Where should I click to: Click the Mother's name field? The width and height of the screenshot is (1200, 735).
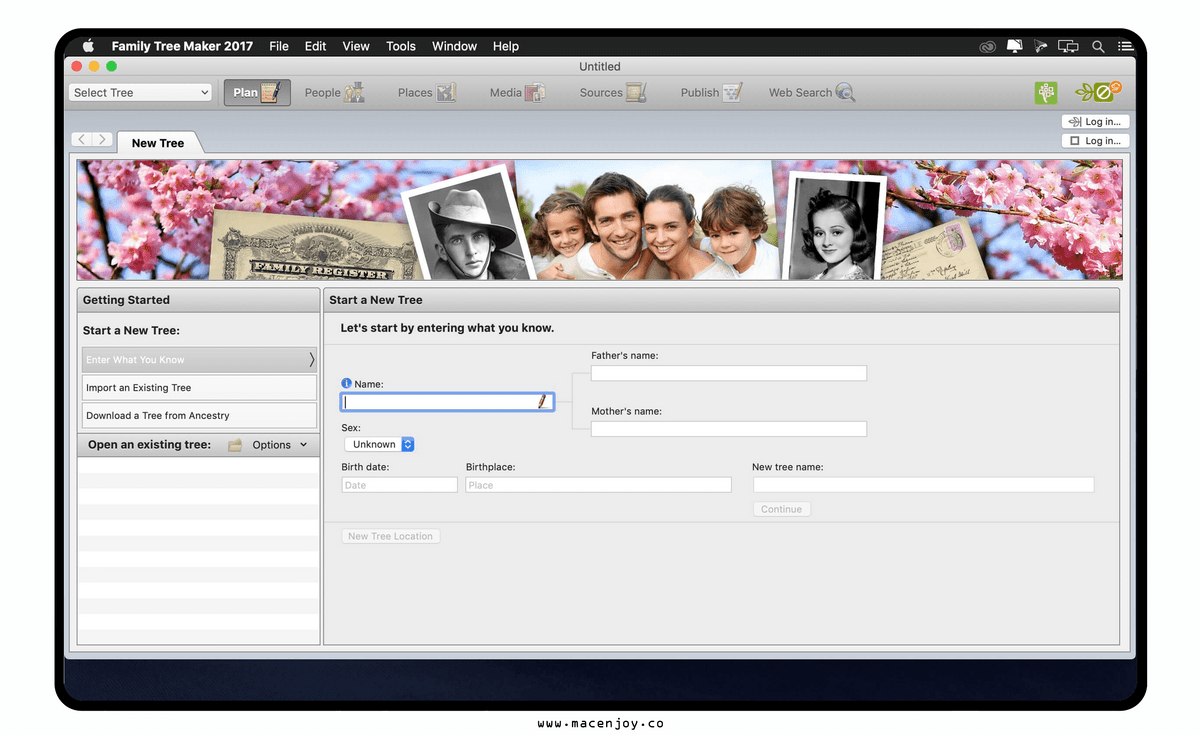click(729, 429)
